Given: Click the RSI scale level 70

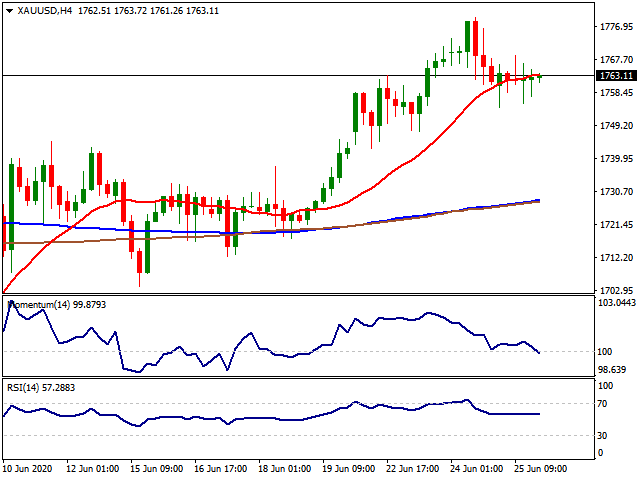Looking at the screenshot, I should pos(602,404).
